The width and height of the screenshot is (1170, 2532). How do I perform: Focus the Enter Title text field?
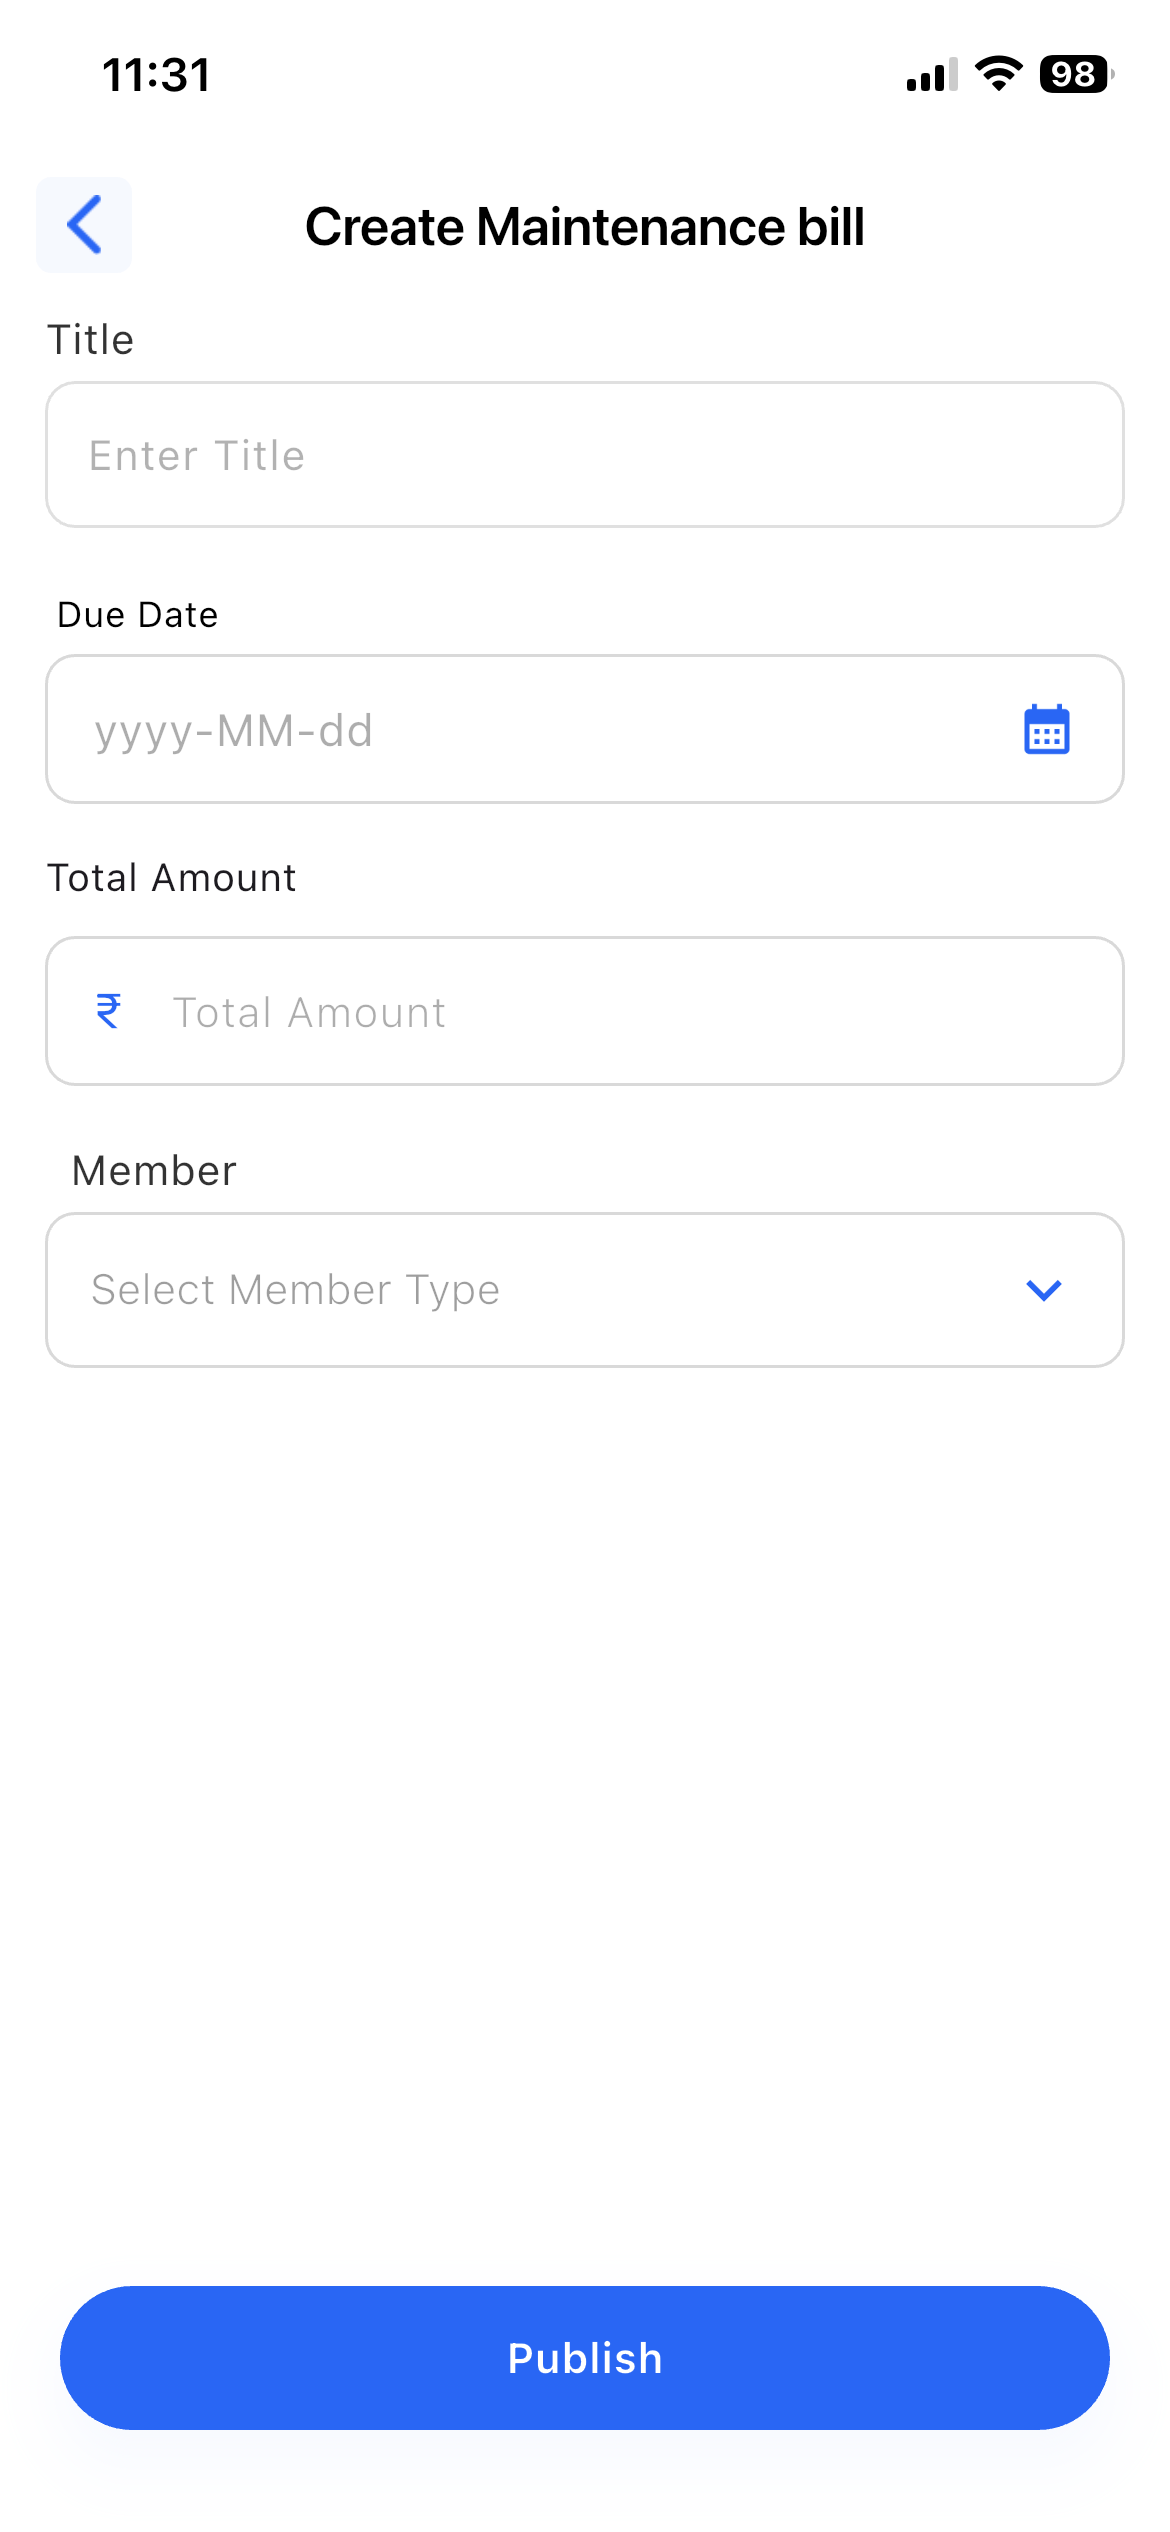[x=584, y=455]
